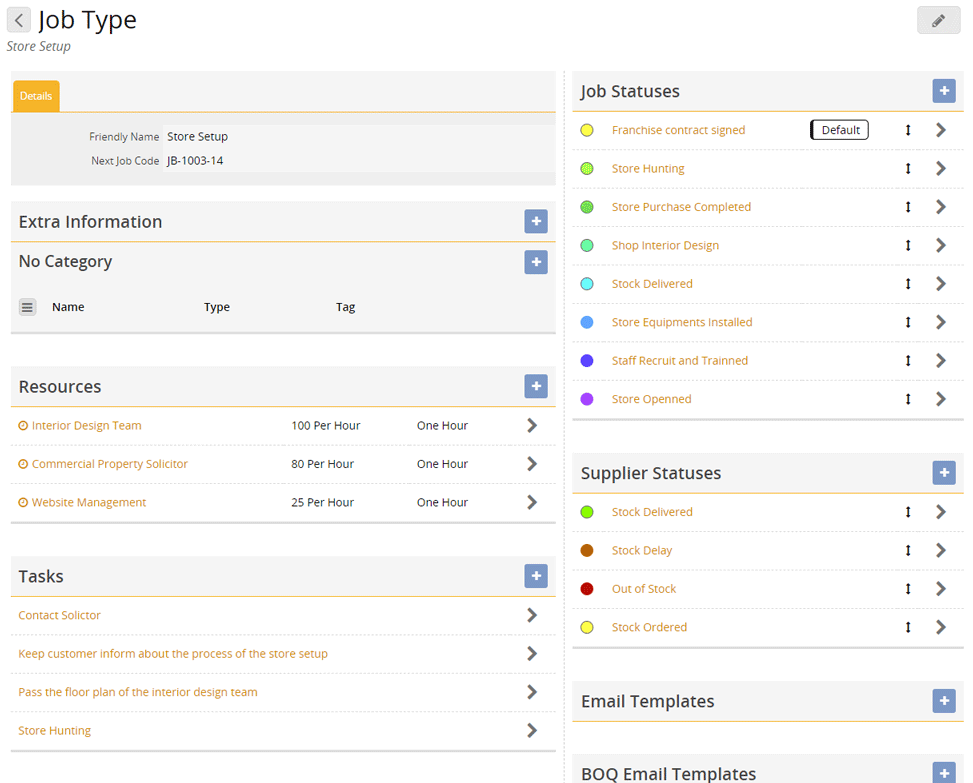Click the pencil edit button
Viewport: 973px width, 783px height.
tap(938, 20)
